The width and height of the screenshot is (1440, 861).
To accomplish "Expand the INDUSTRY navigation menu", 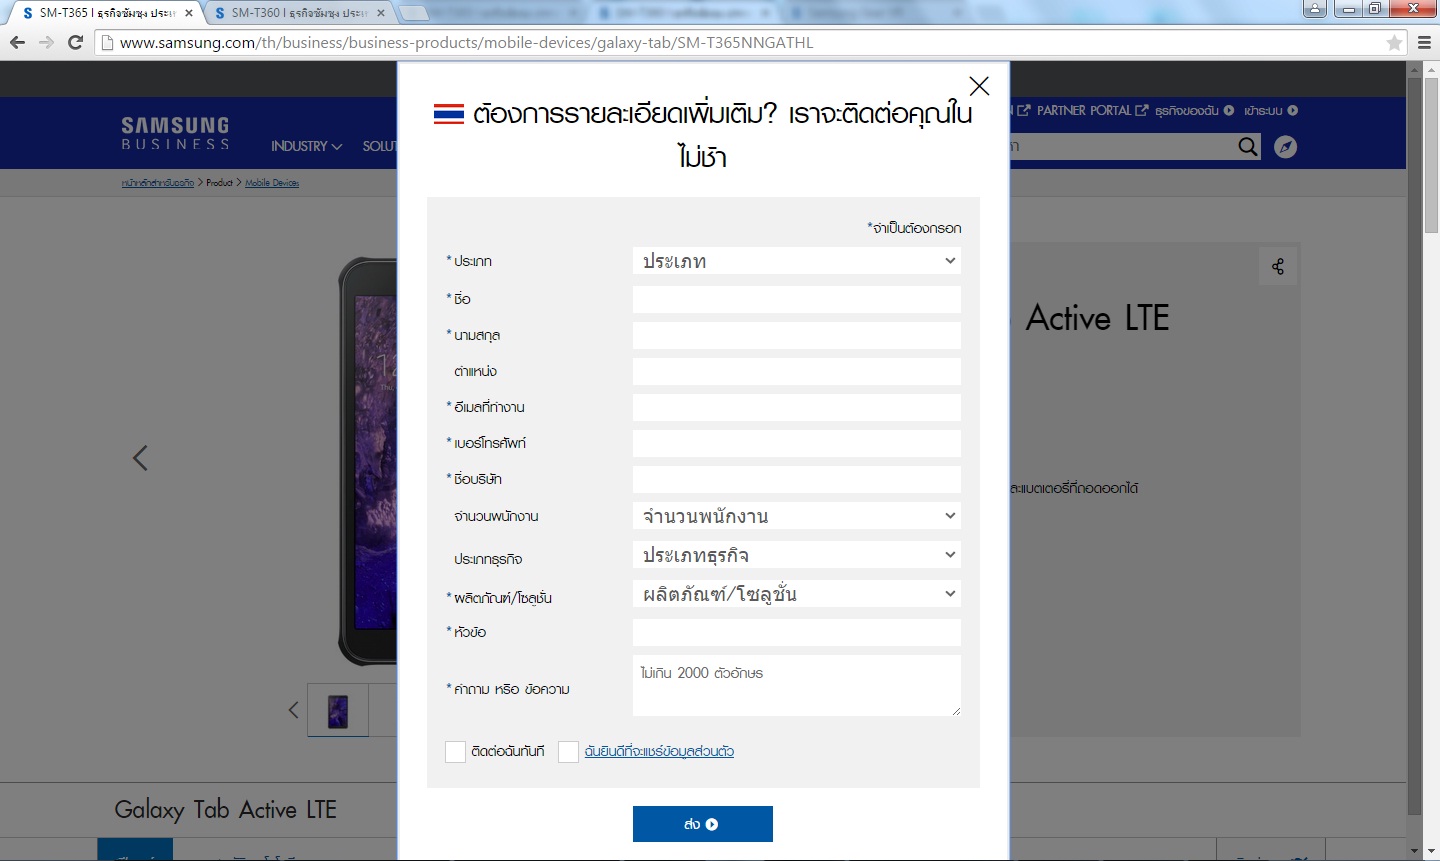I will pos(306,146).
